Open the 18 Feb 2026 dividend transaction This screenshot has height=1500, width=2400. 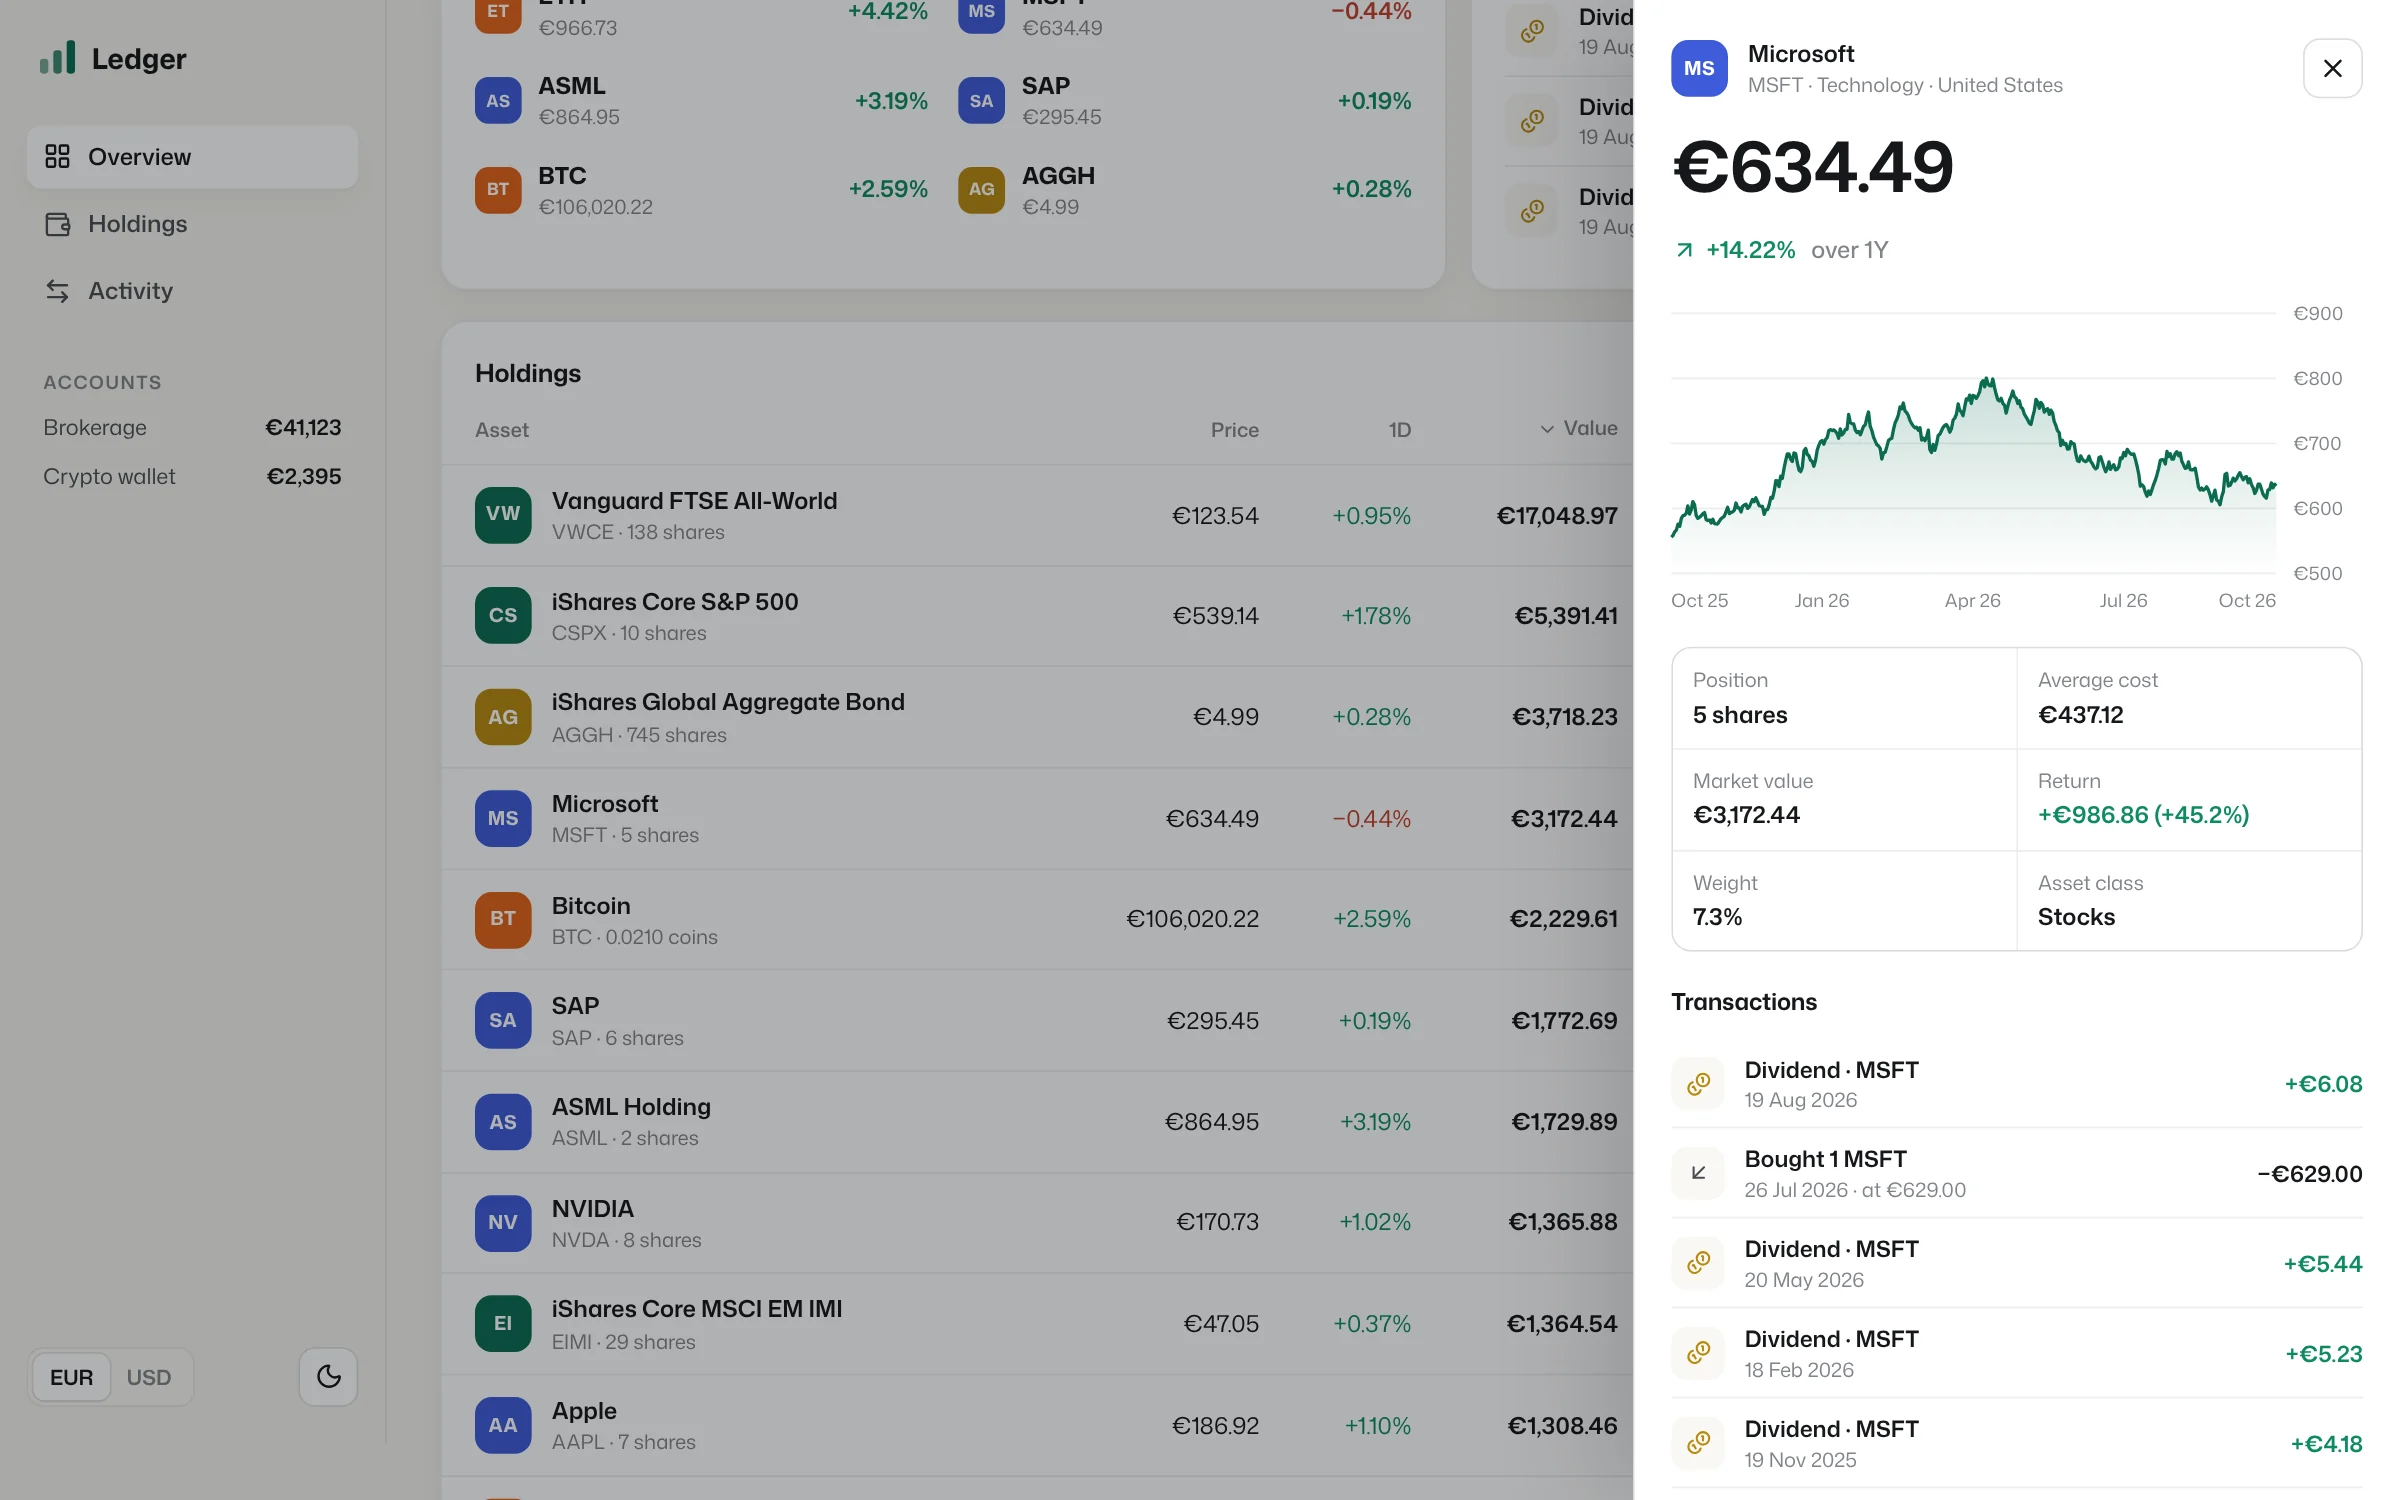point(2016,1354)
